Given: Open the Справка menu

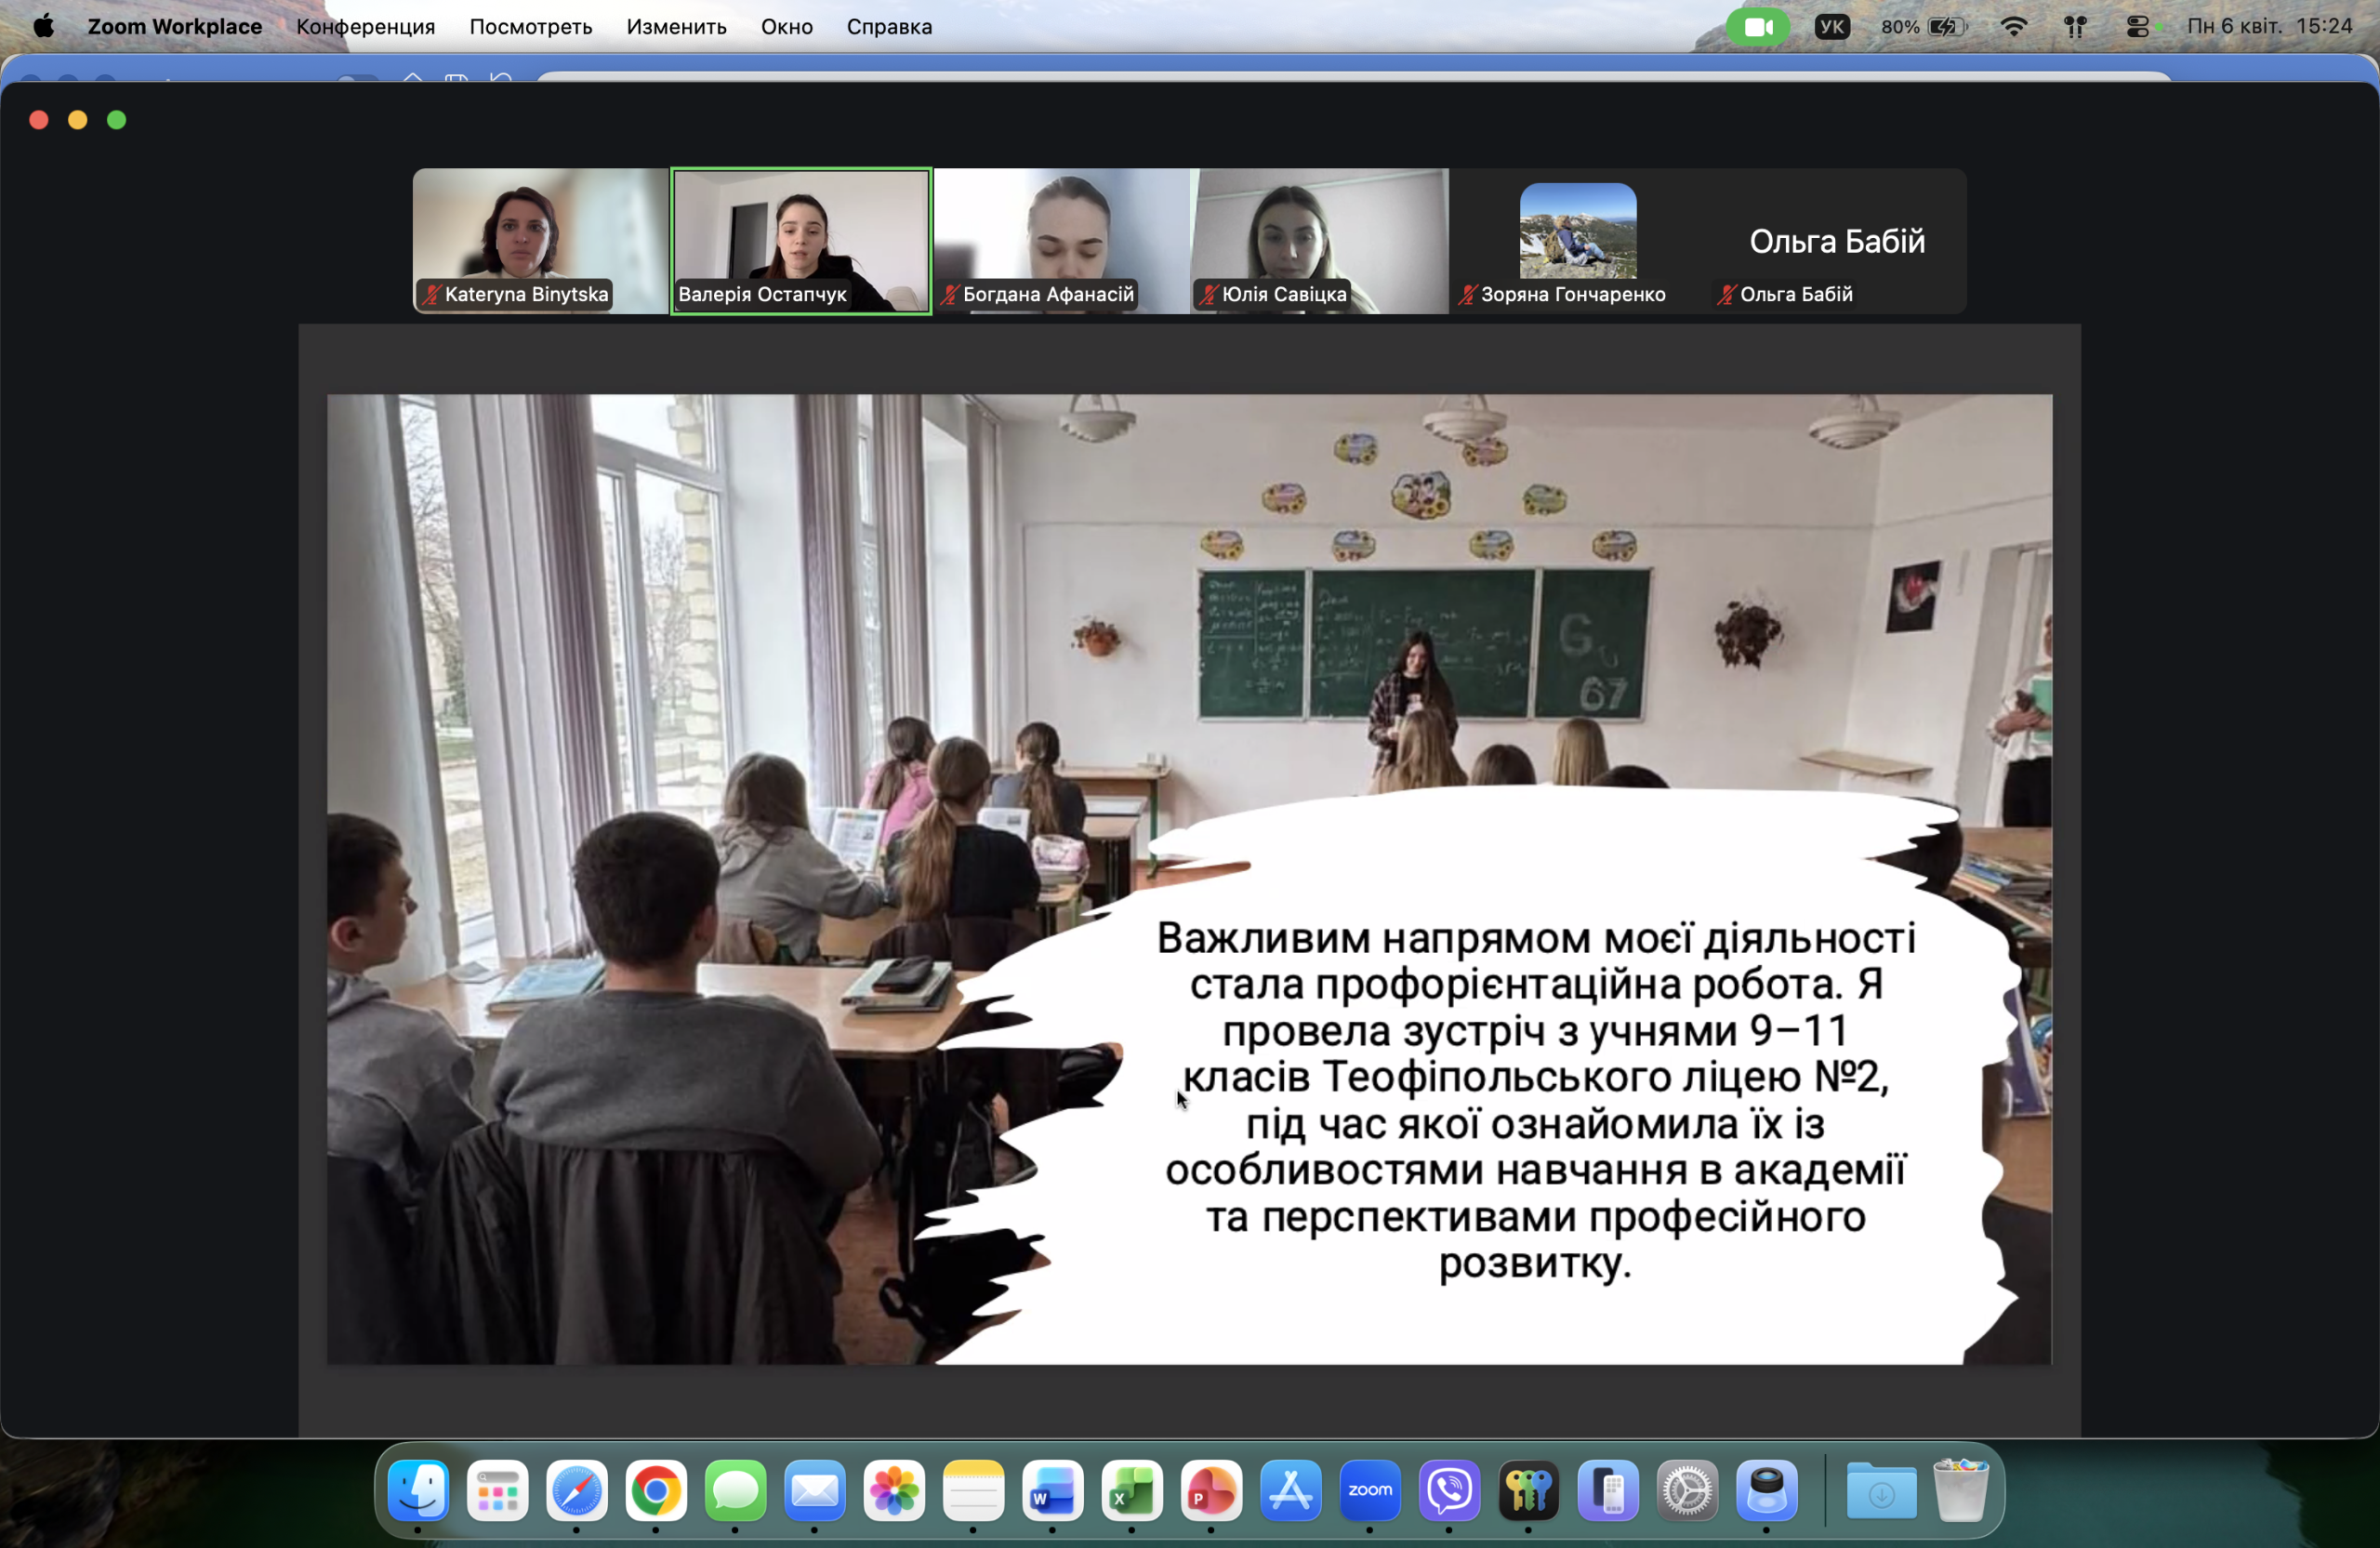Looking at the screenshot, I should tap(888, 27).
